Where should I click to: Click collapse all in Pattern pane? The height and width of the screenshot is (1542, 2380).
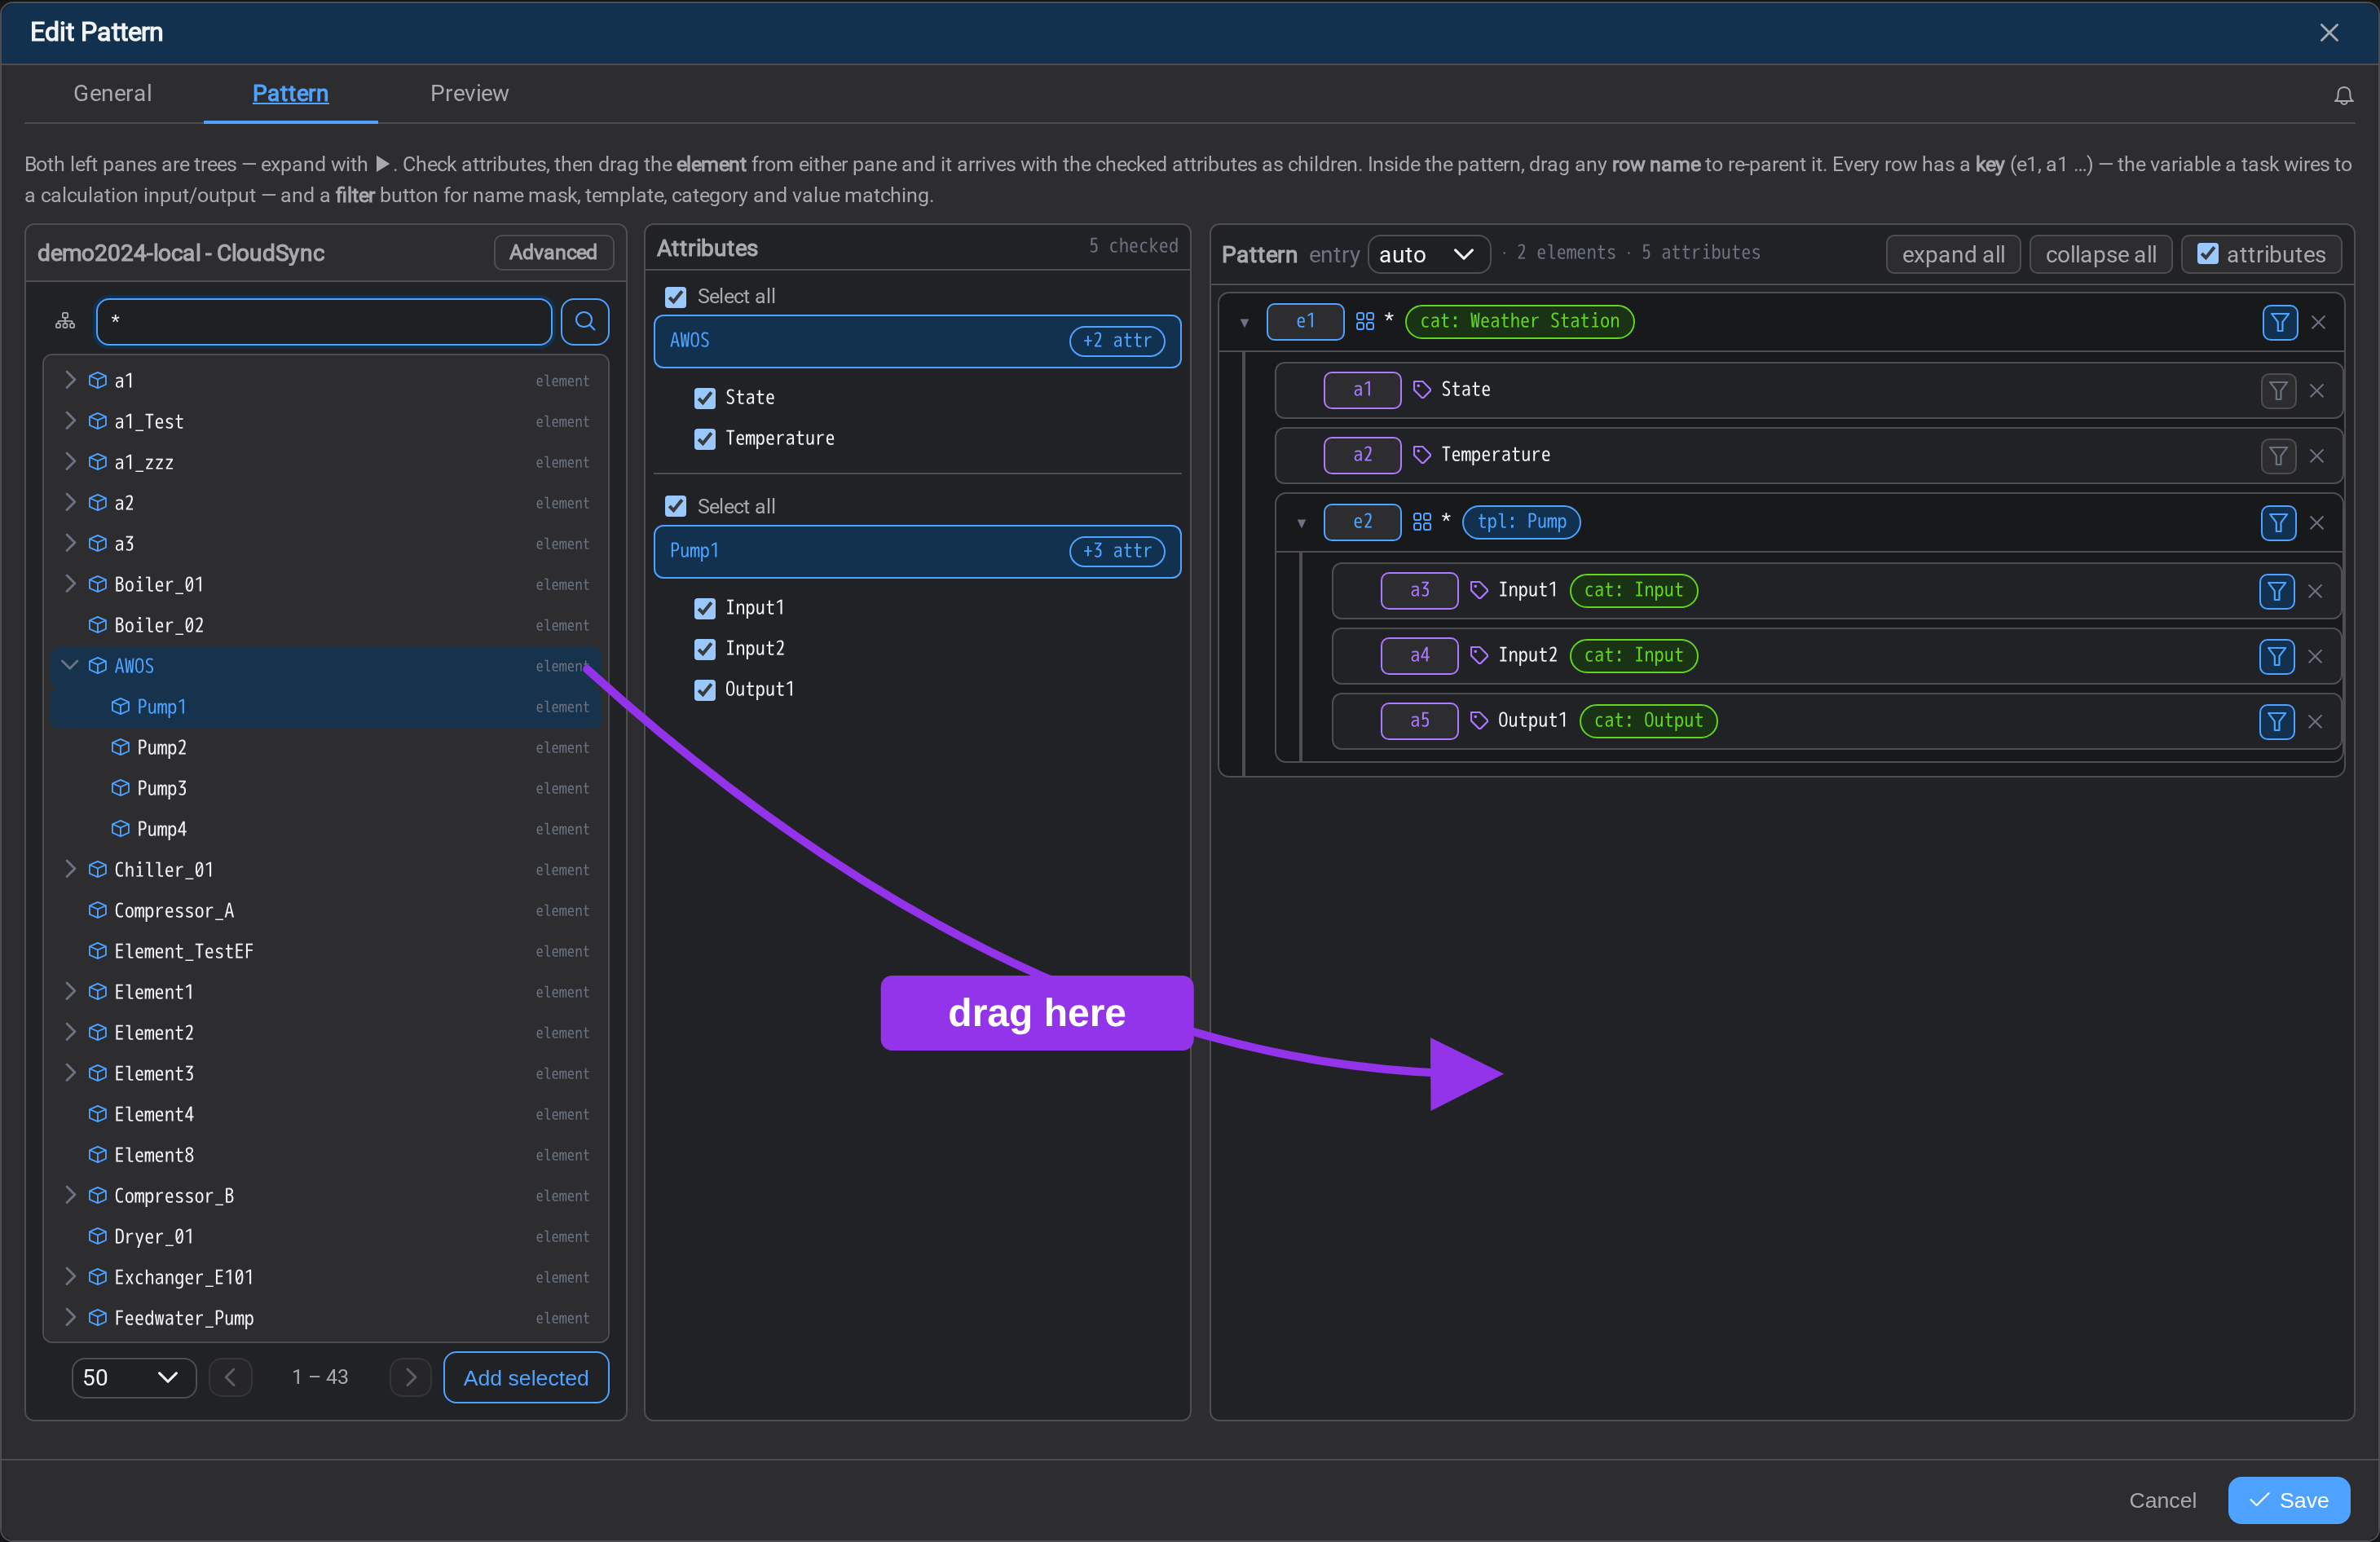(2100, 254)
